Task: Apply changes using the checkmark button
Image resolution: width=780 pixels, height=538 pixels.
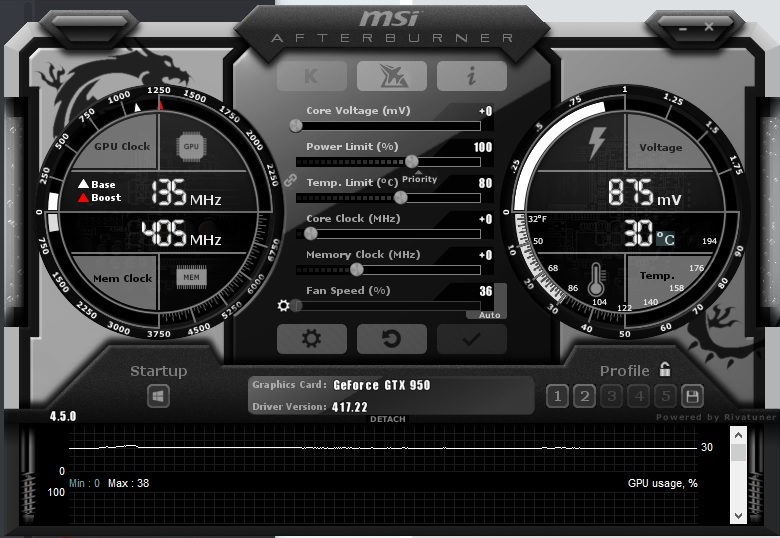Action: pyautogui.click(x=471, y=339)
